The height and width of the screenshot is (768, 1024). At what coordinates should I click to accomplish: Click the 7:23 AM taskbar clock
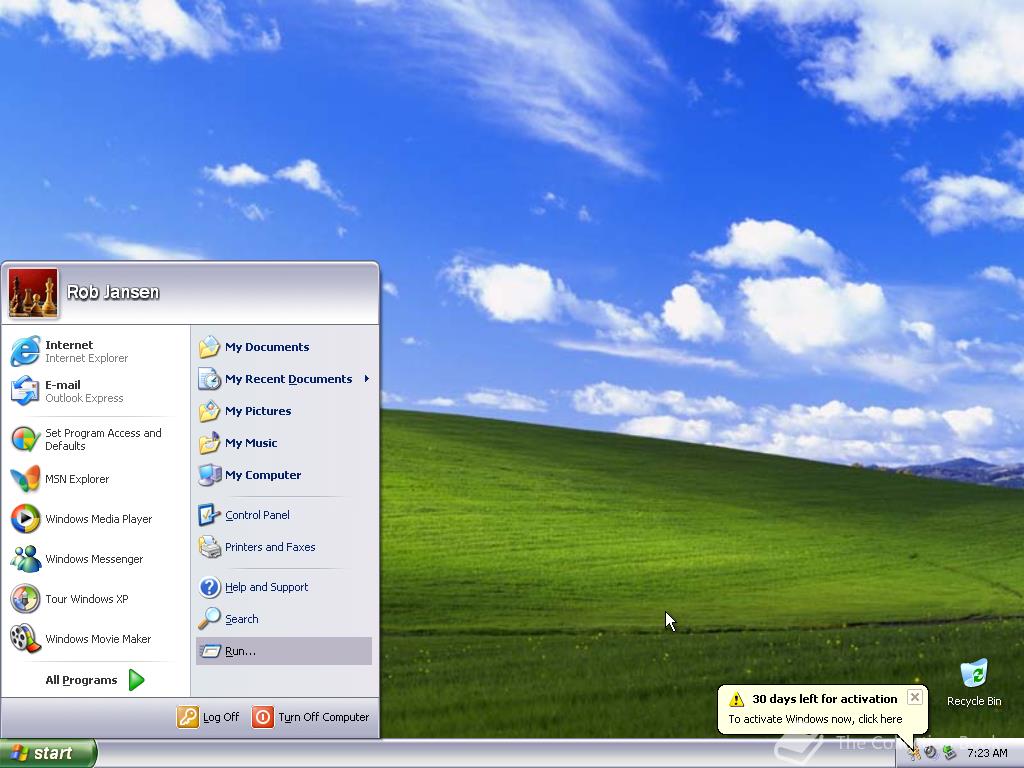(987, 753)
